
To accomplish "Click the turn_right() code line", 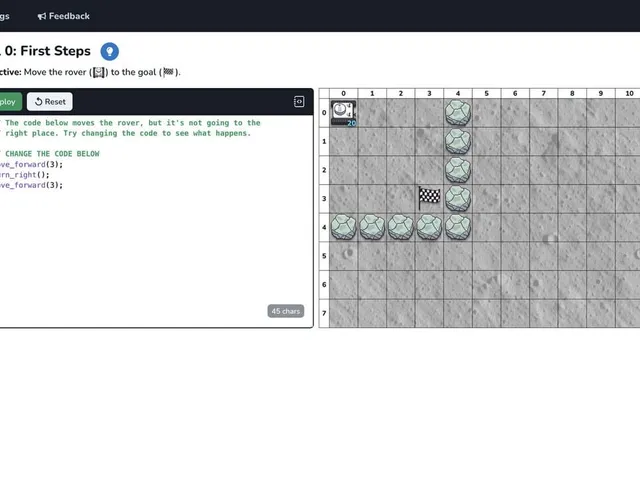I will coord(24,175).
